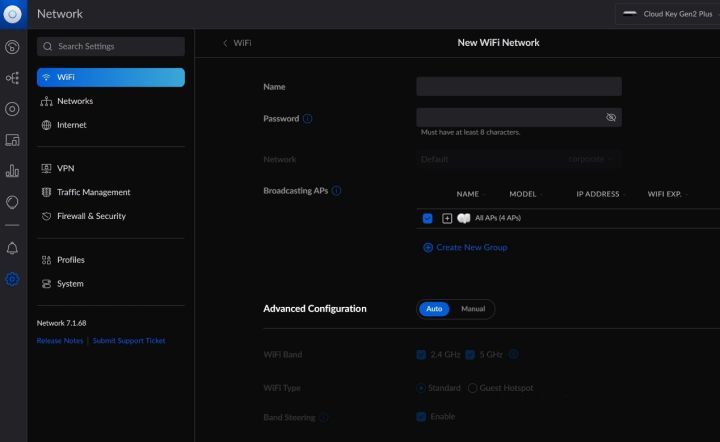Open Release Notes link

coord(60,341)
